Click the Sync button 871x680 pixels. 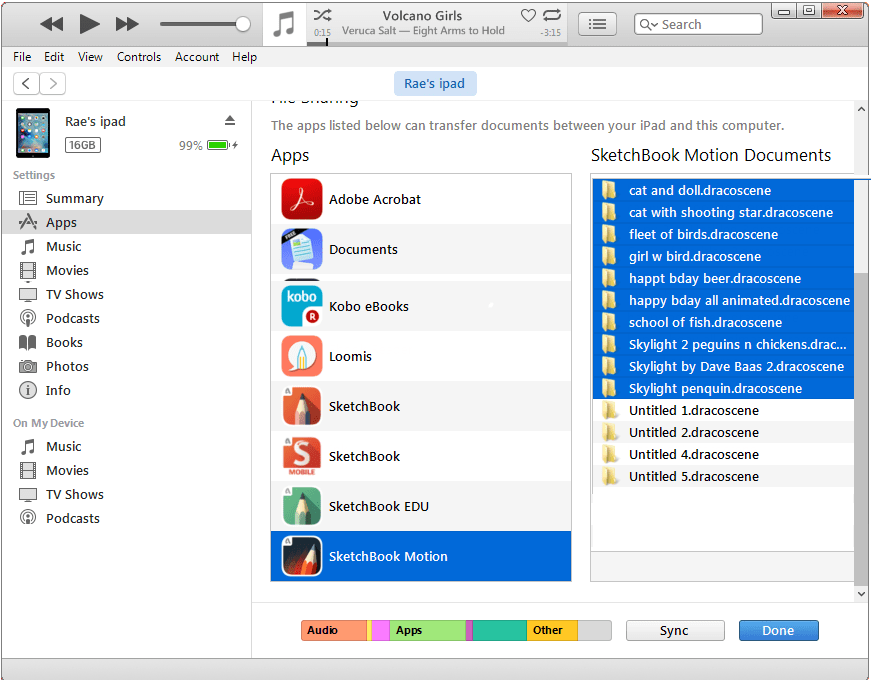tap(675, 631)
